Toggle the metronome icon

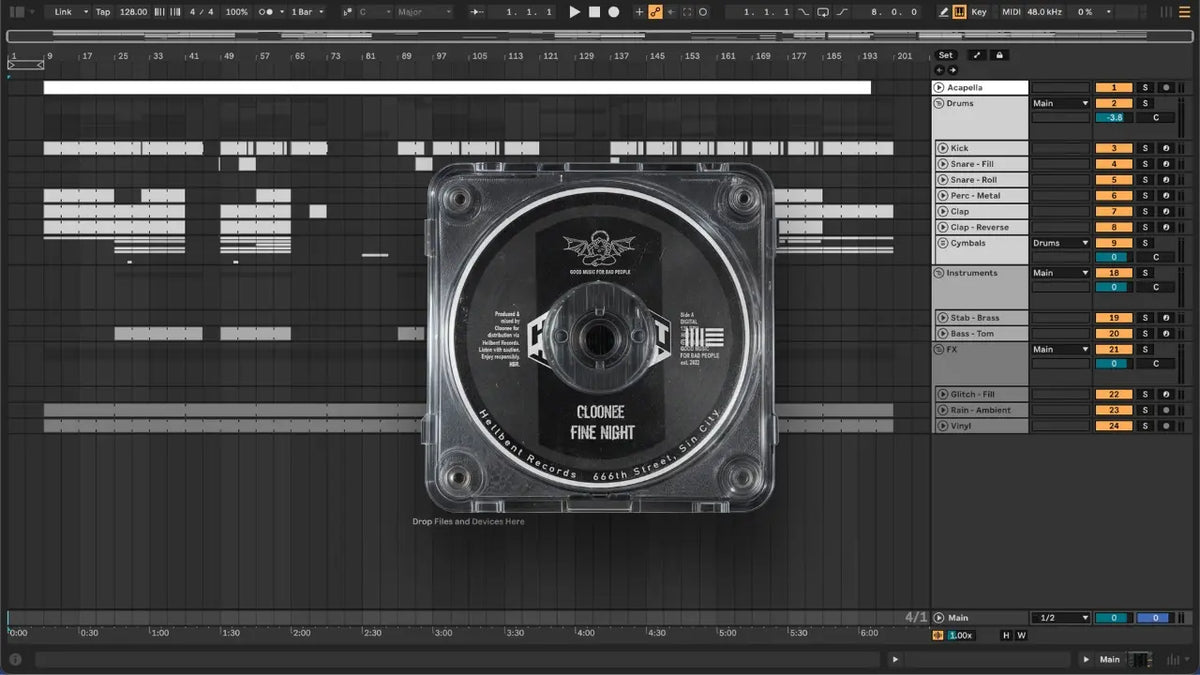[268, 12]
